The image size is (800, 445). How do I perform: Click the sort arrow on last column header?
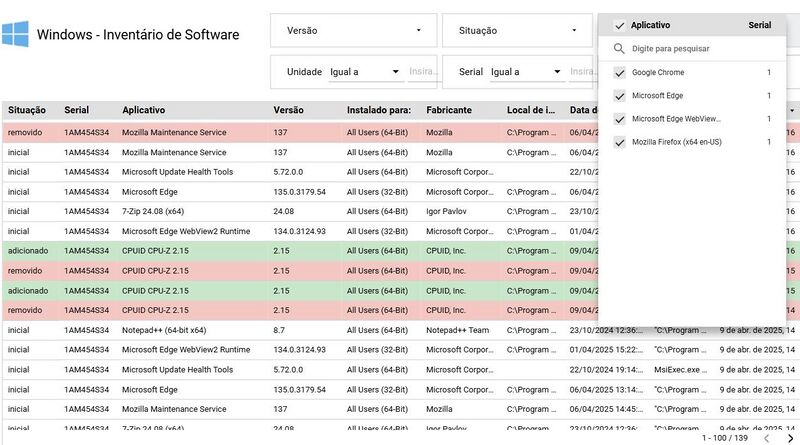[792, 110]
